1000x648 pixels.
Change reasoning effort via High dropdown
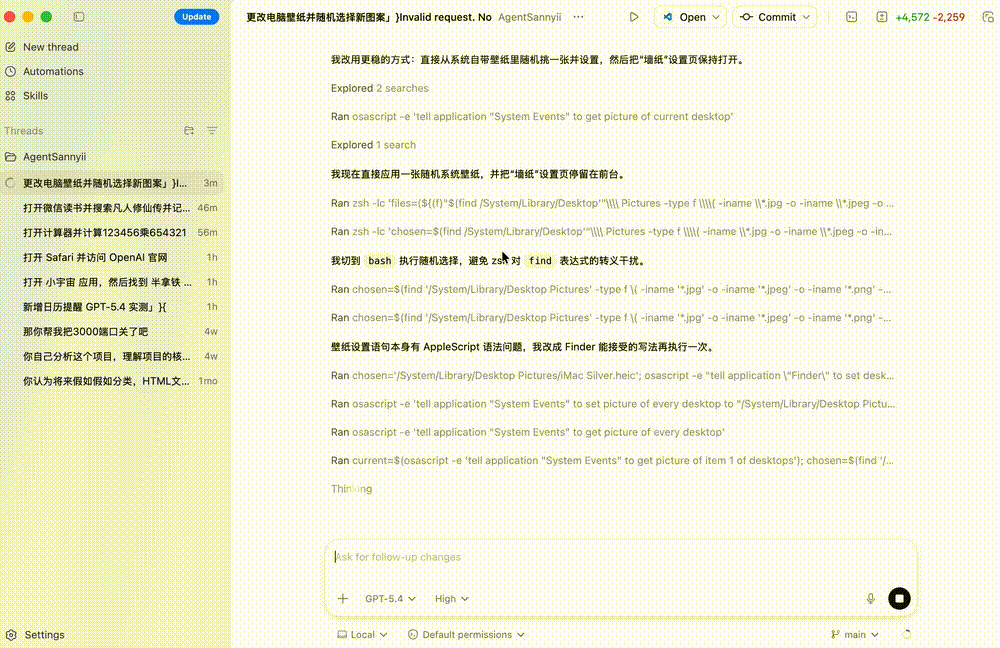[x=450, y=598]
